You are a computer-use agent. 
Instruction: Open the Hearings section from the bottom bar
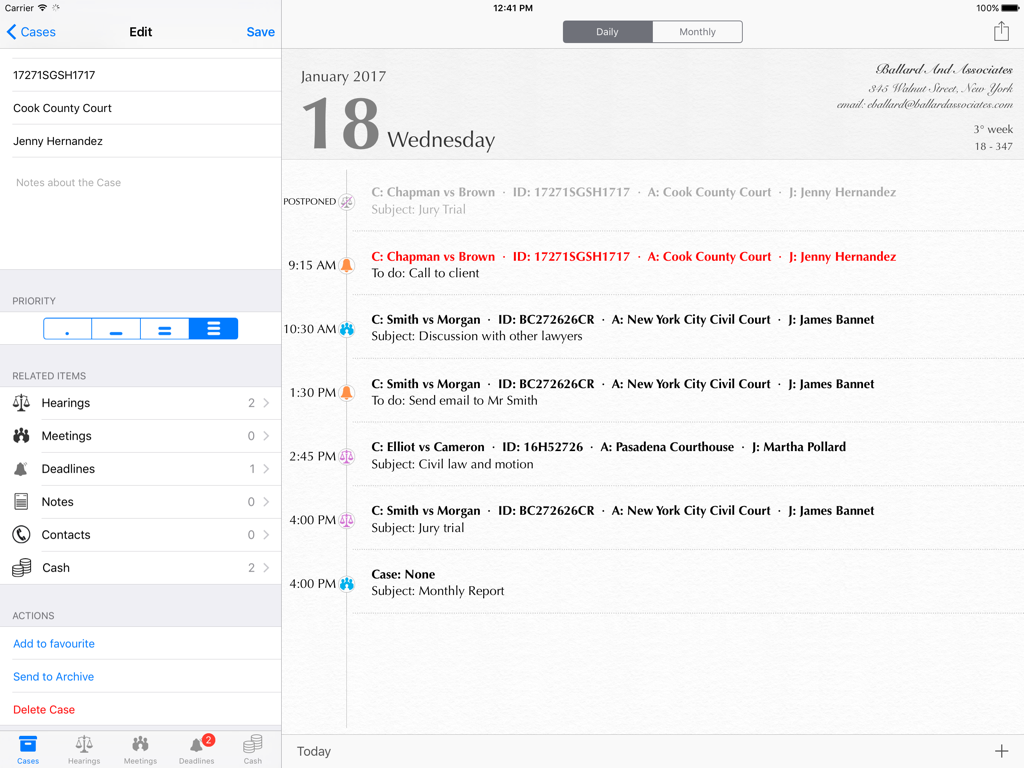[x=84, y=748]
